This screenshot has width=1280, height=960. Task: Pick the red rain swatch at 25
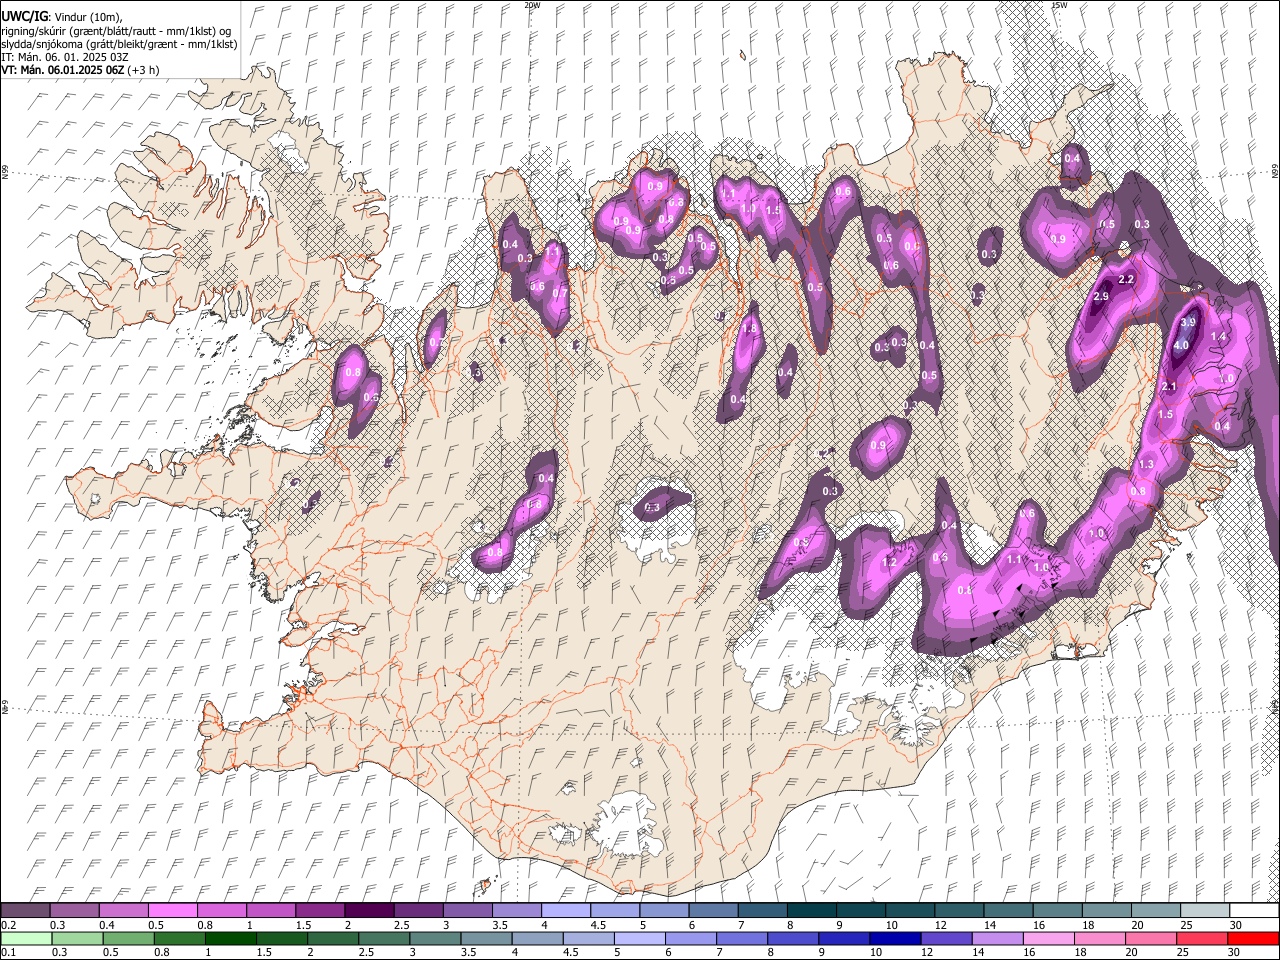pos(1200,938)
